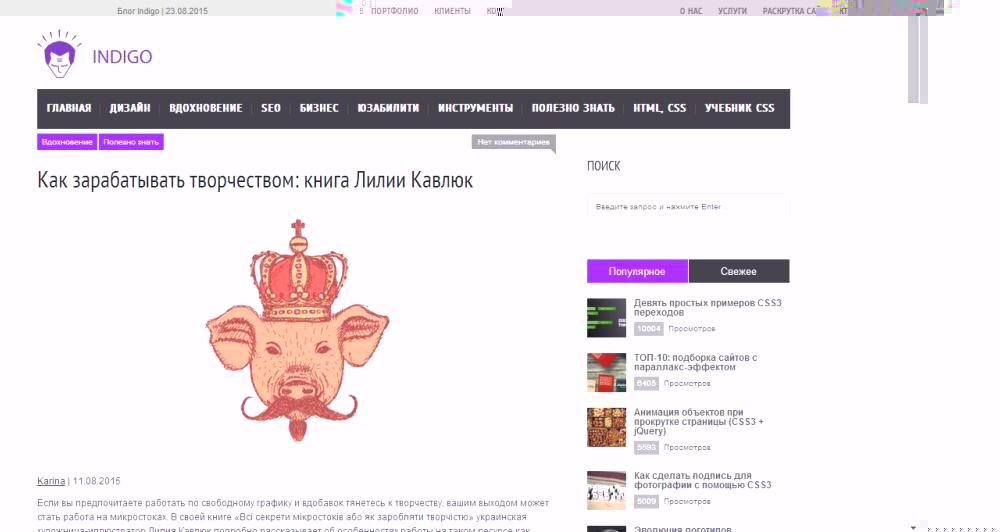Go to the О НАС page

pyautogui.click(x=691, y=11)
